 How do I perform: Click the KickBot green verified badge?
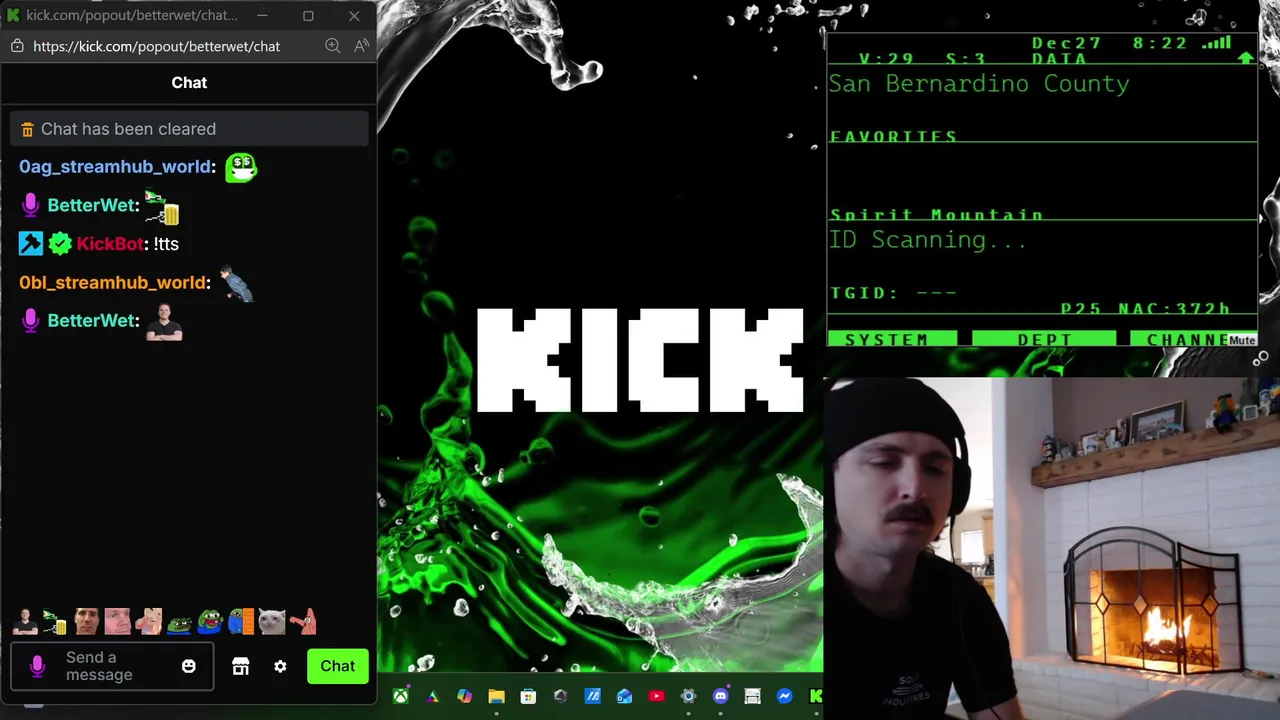click(60, 243)
